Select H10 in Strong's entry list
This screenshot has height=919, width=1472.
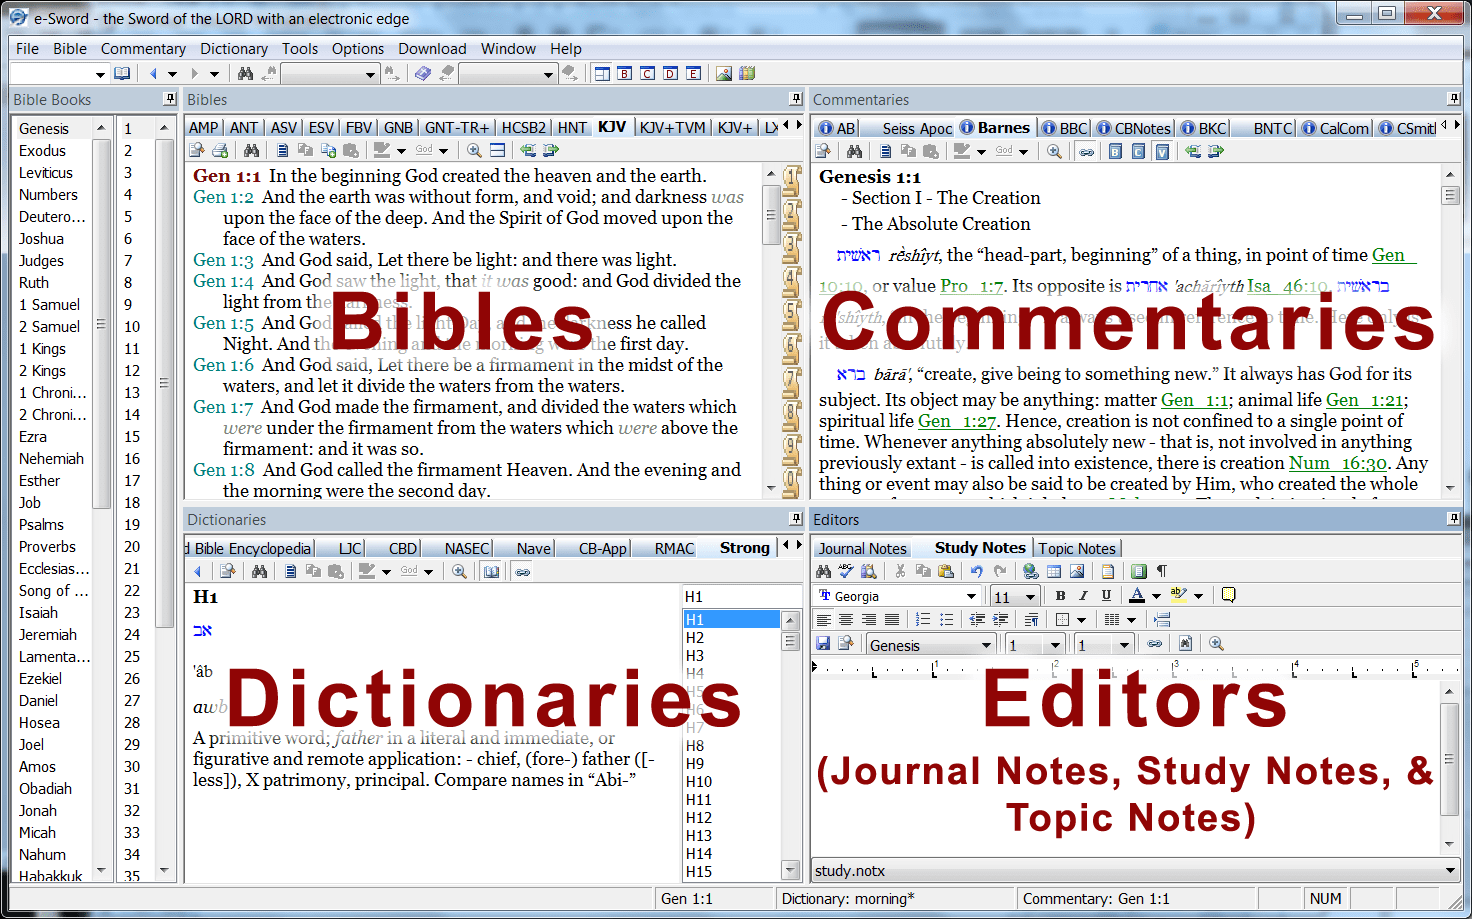[699, 781]
